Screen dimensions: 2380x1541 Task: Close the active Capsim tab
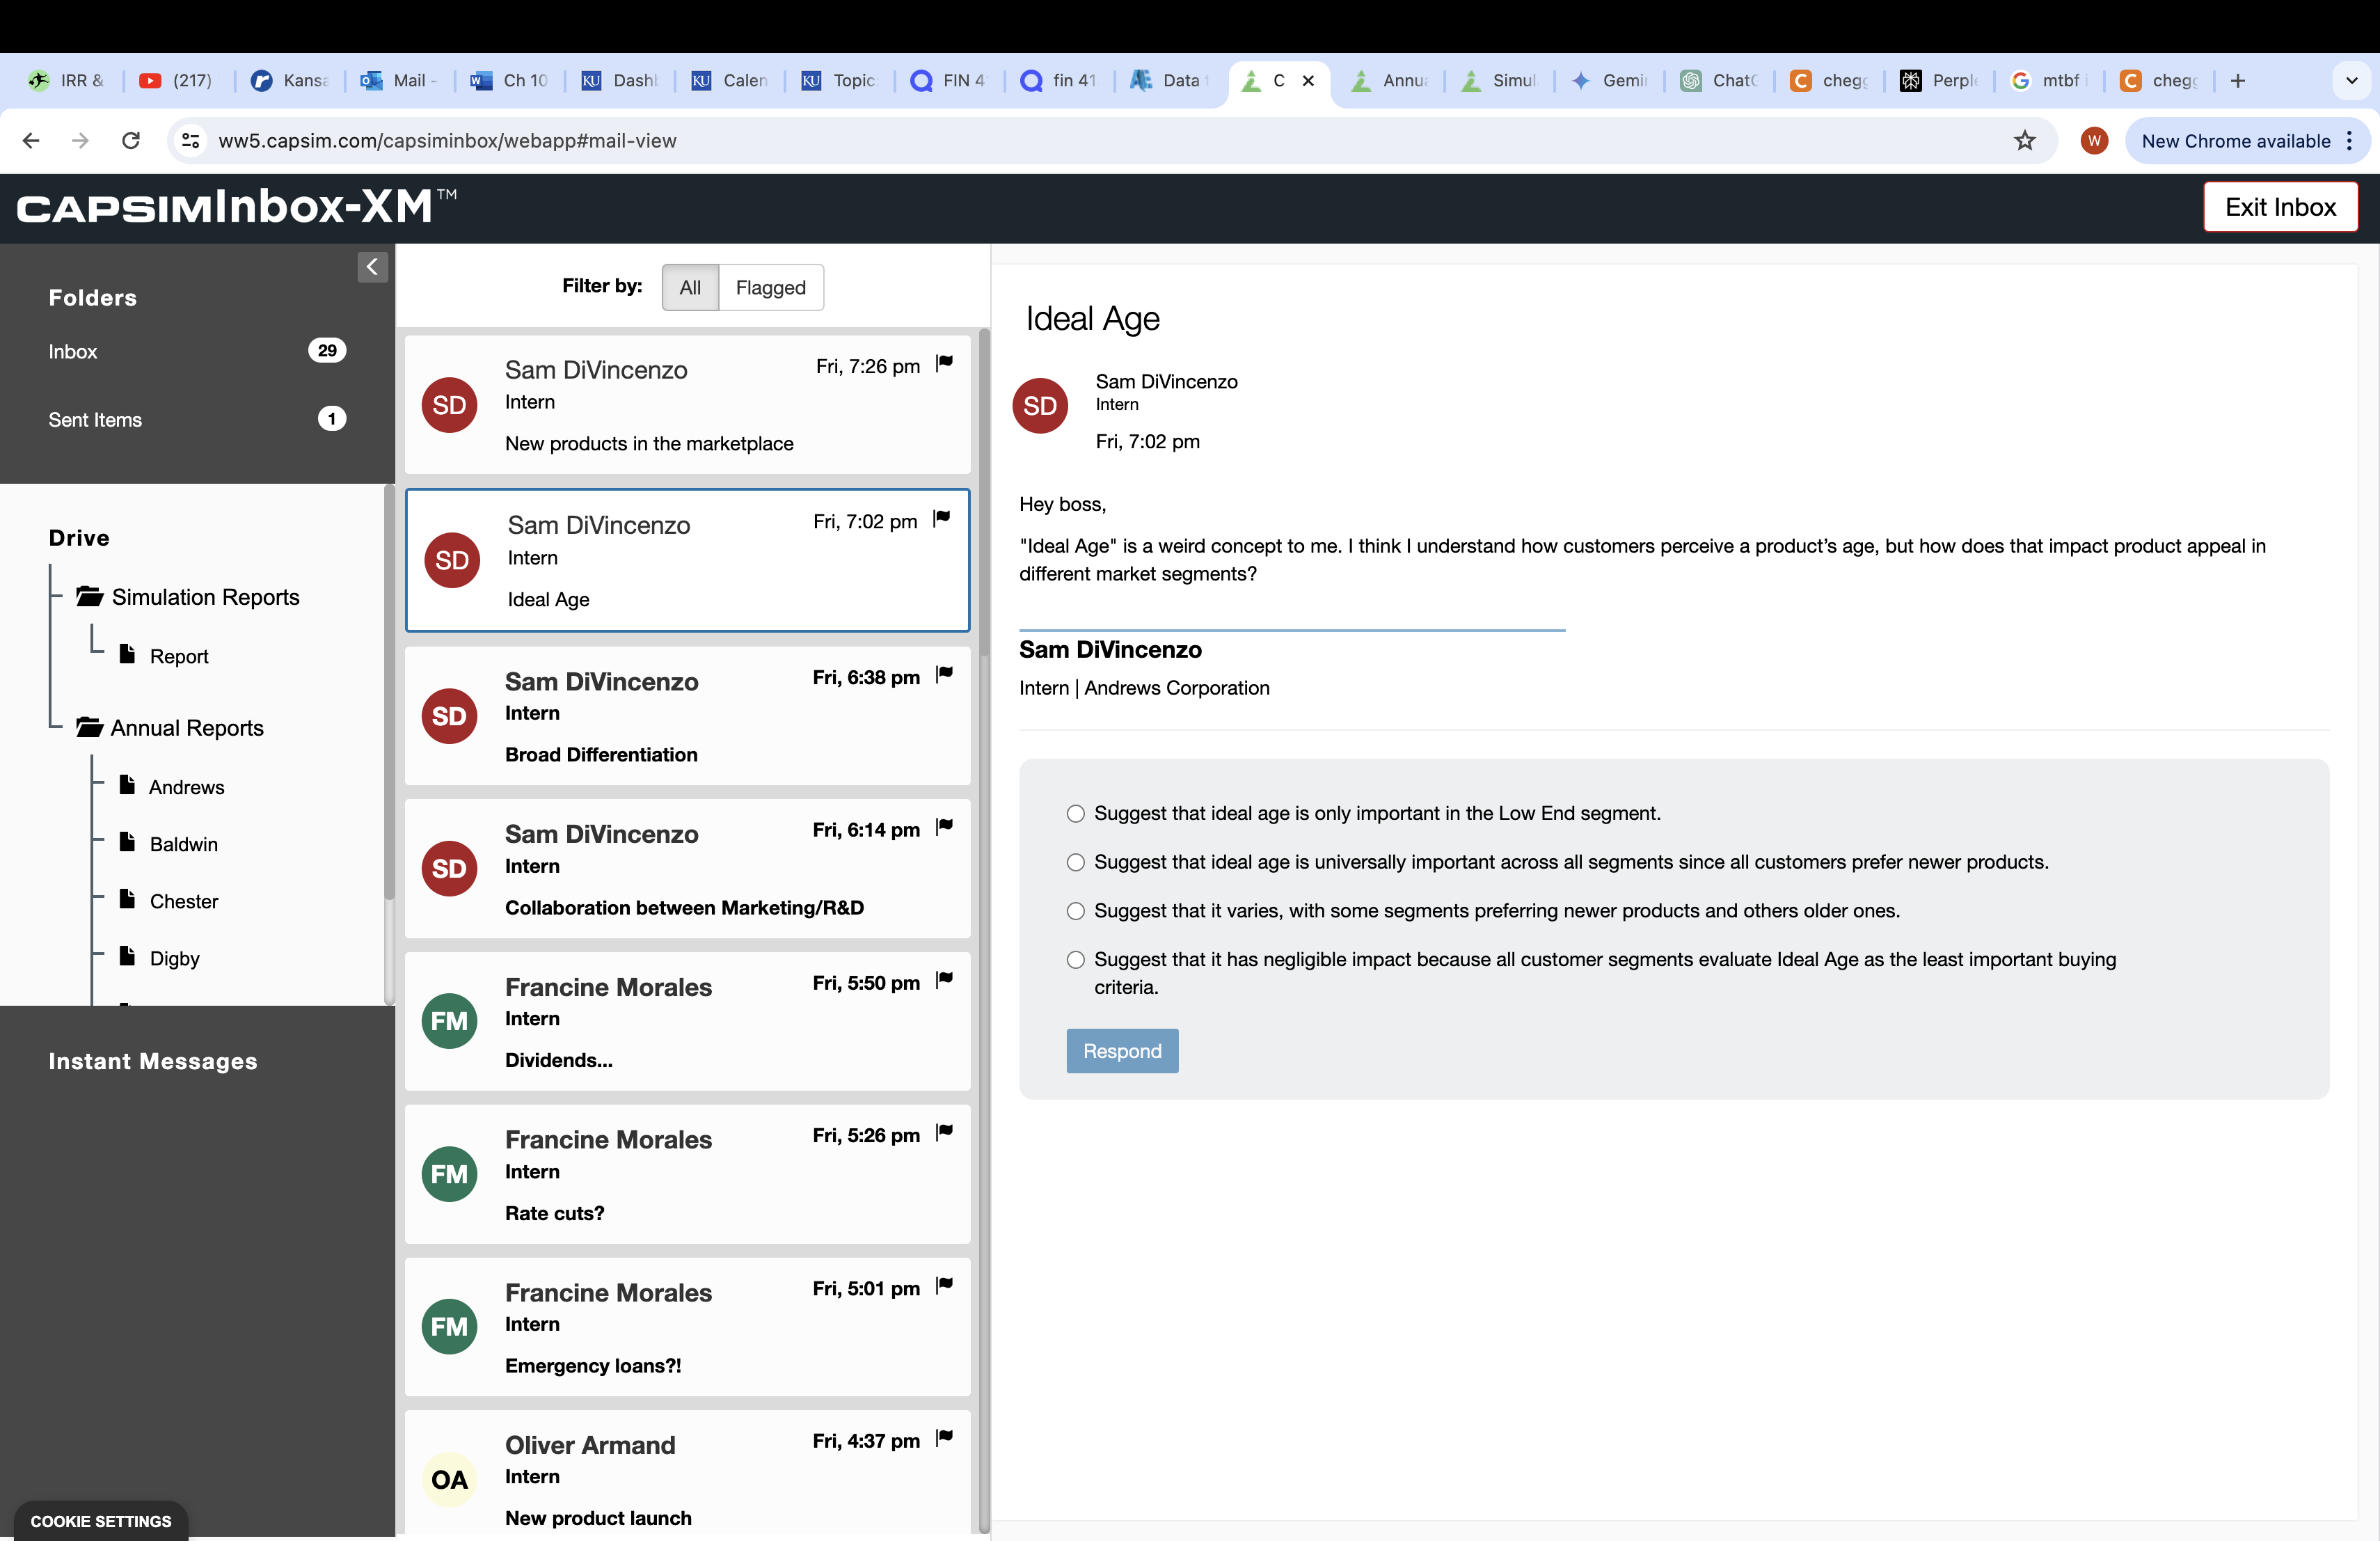pos(1308,81)
